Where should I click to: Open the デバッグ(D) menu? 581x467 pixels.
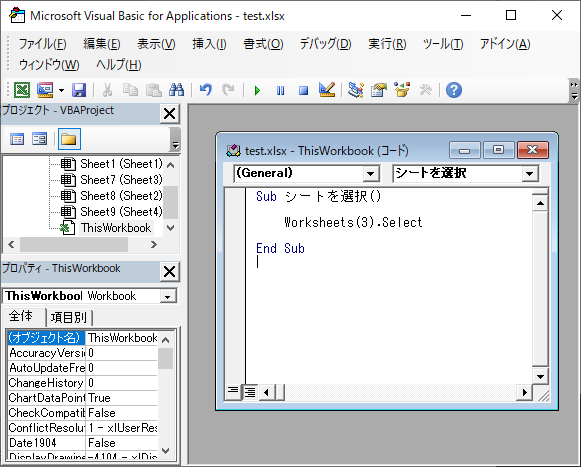point(325,44)
